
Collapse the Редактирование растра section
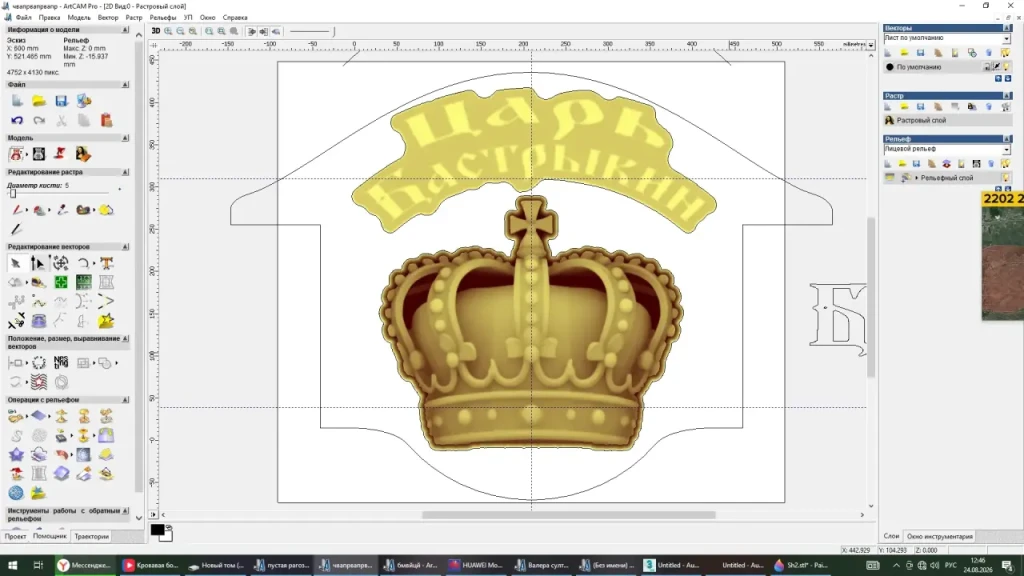(x=125, y=172)
